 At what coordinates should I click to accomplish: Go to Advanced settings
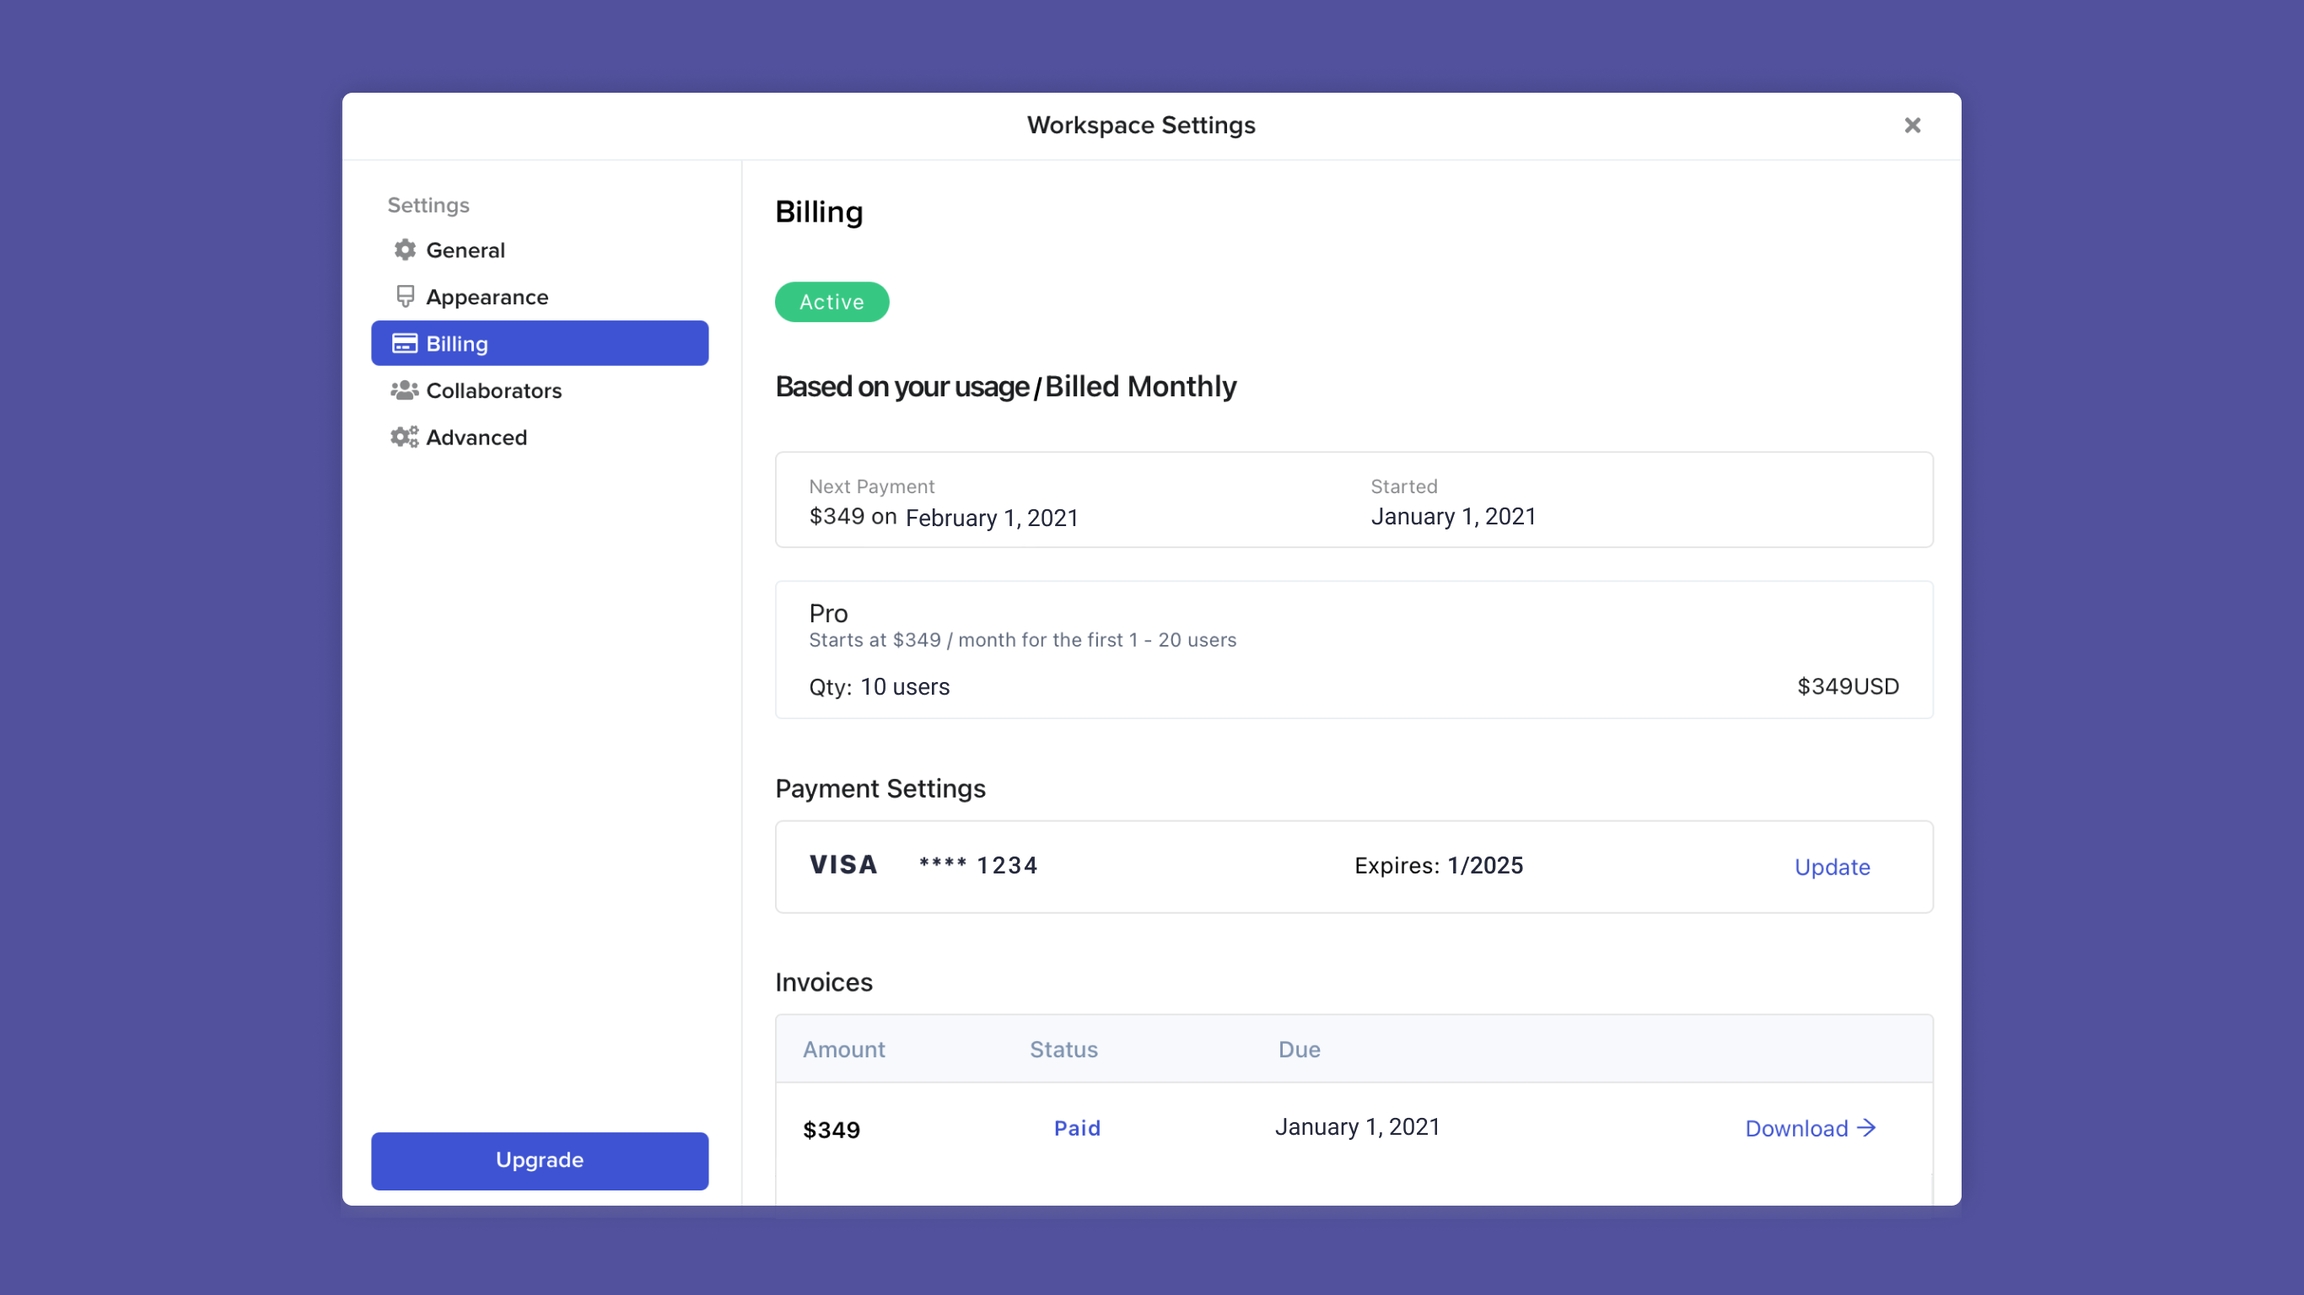476,437
